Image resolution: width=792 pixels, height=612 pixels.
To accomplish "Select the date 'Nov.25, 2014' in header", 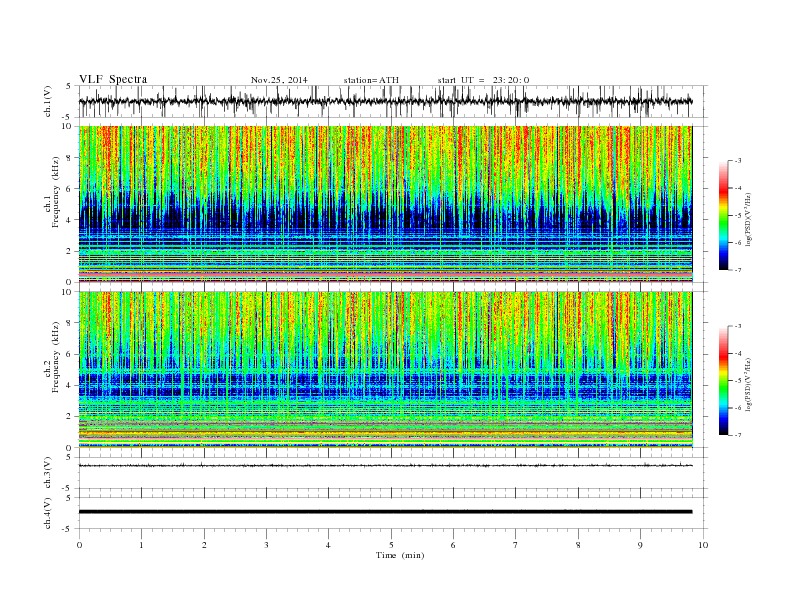I will (x=279, y=80).
